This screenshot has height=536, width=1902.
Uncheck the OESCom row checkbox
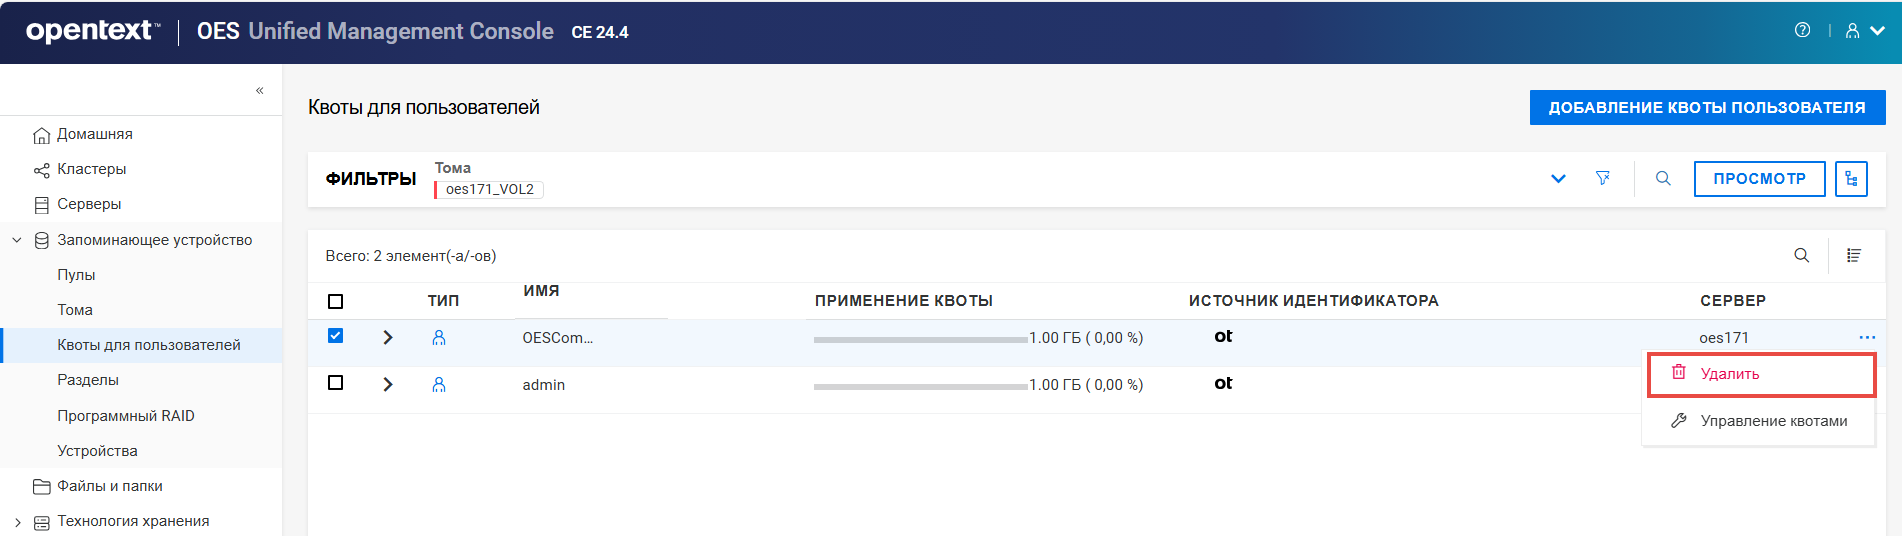[x=336, y=336]
